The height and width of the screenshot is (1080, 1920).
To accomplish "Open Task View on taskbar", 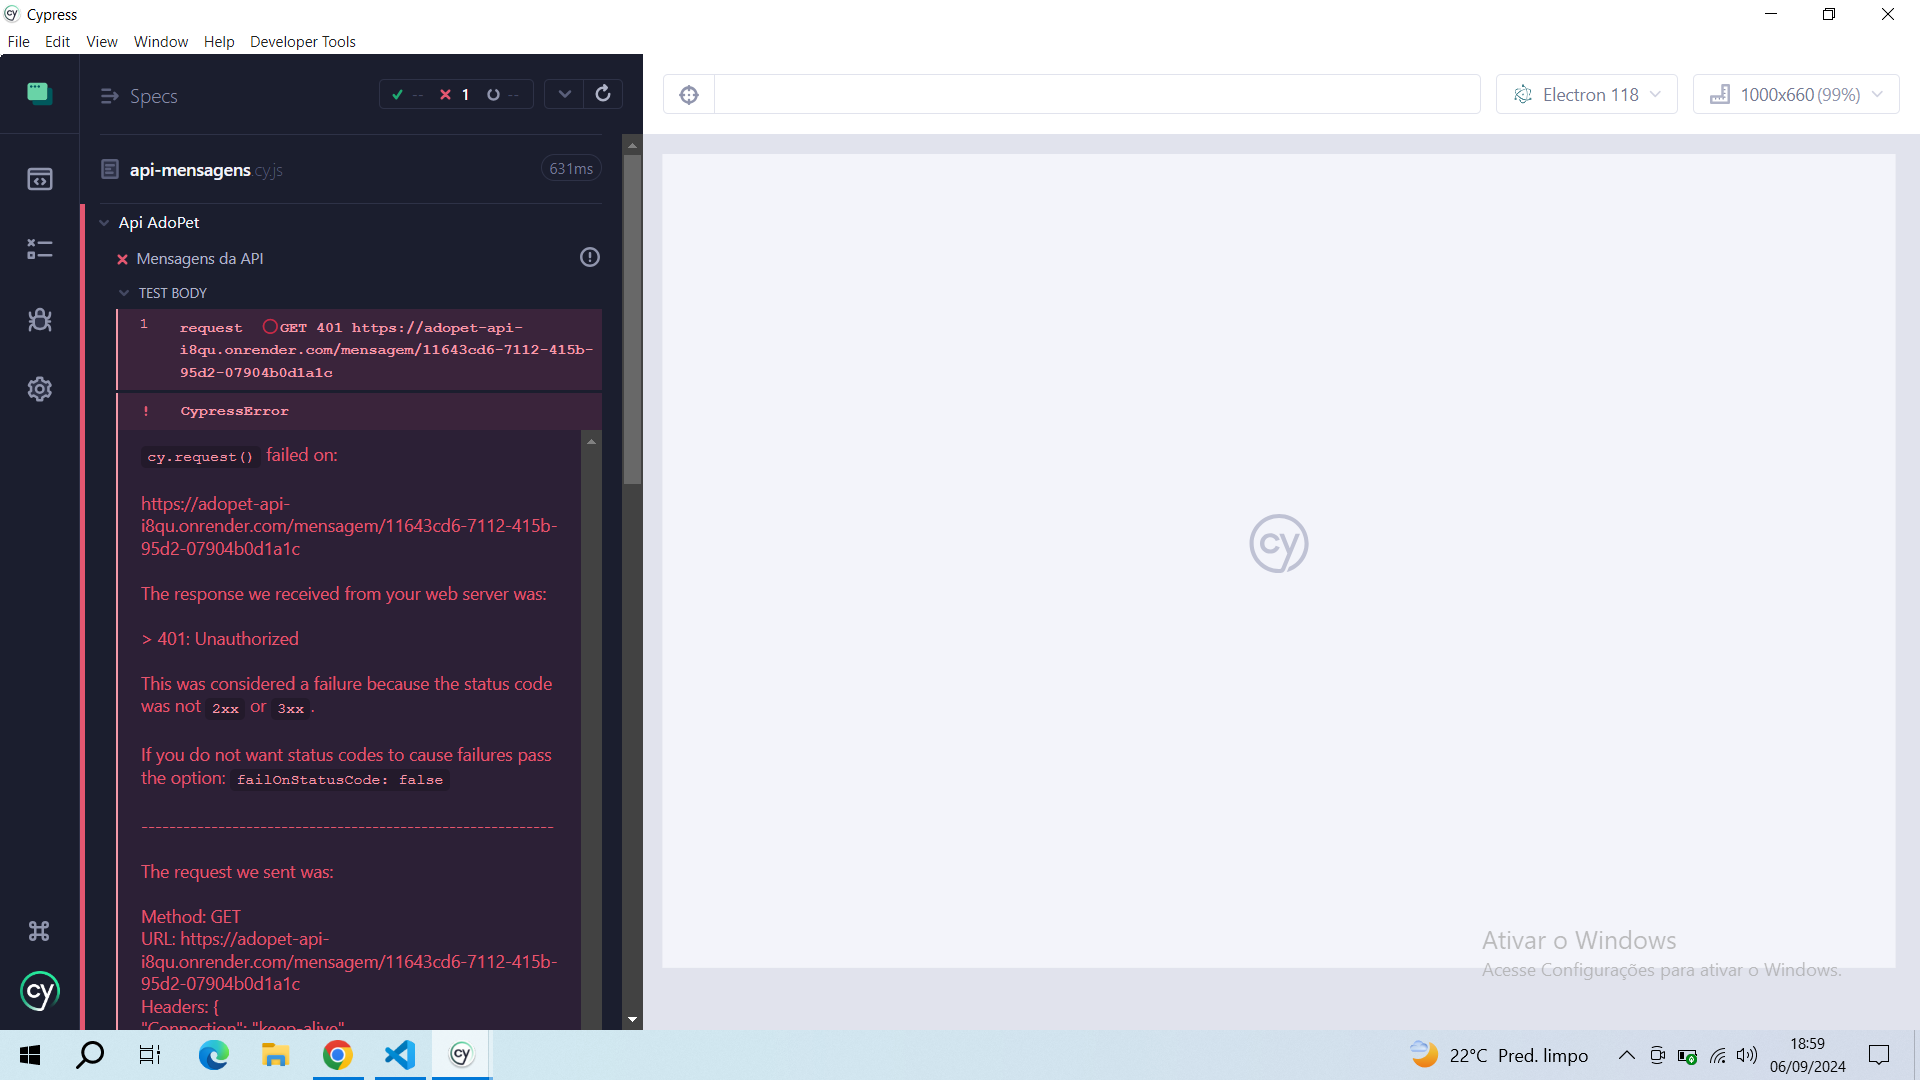I will click(150, 1055).
